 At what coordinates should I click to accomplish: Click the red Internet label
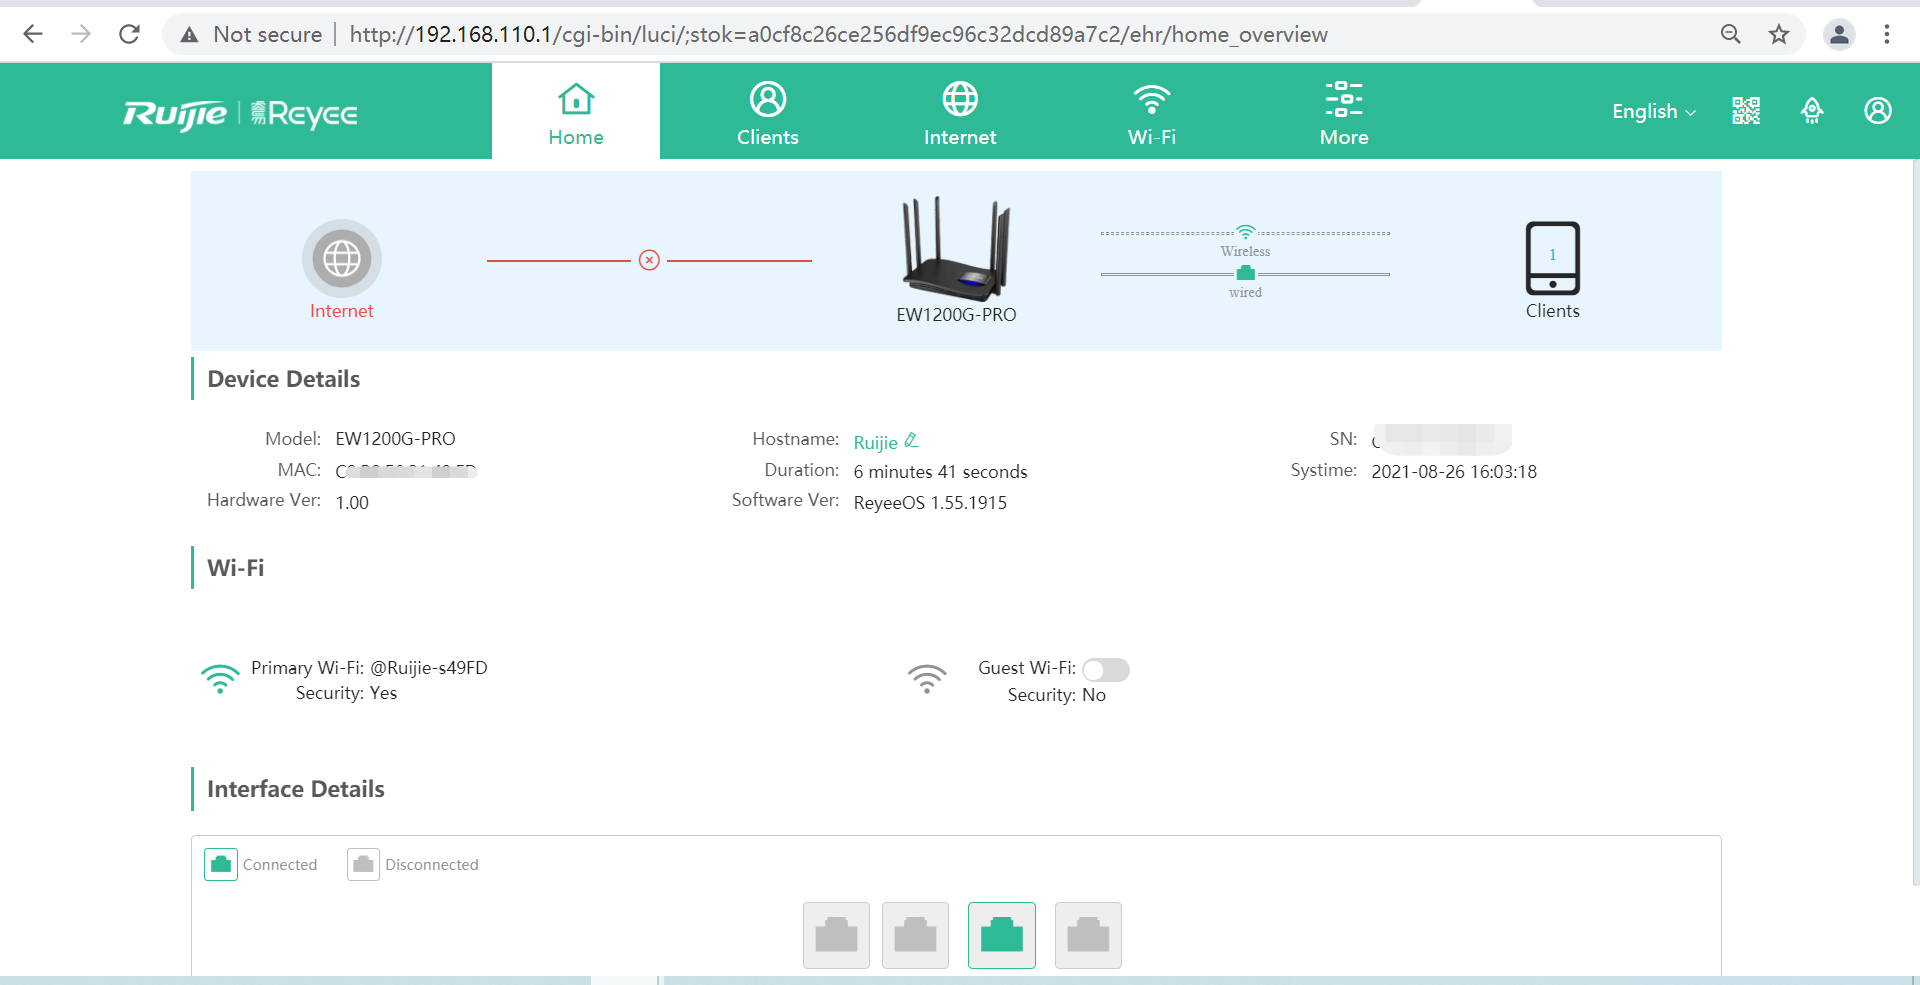341,311
